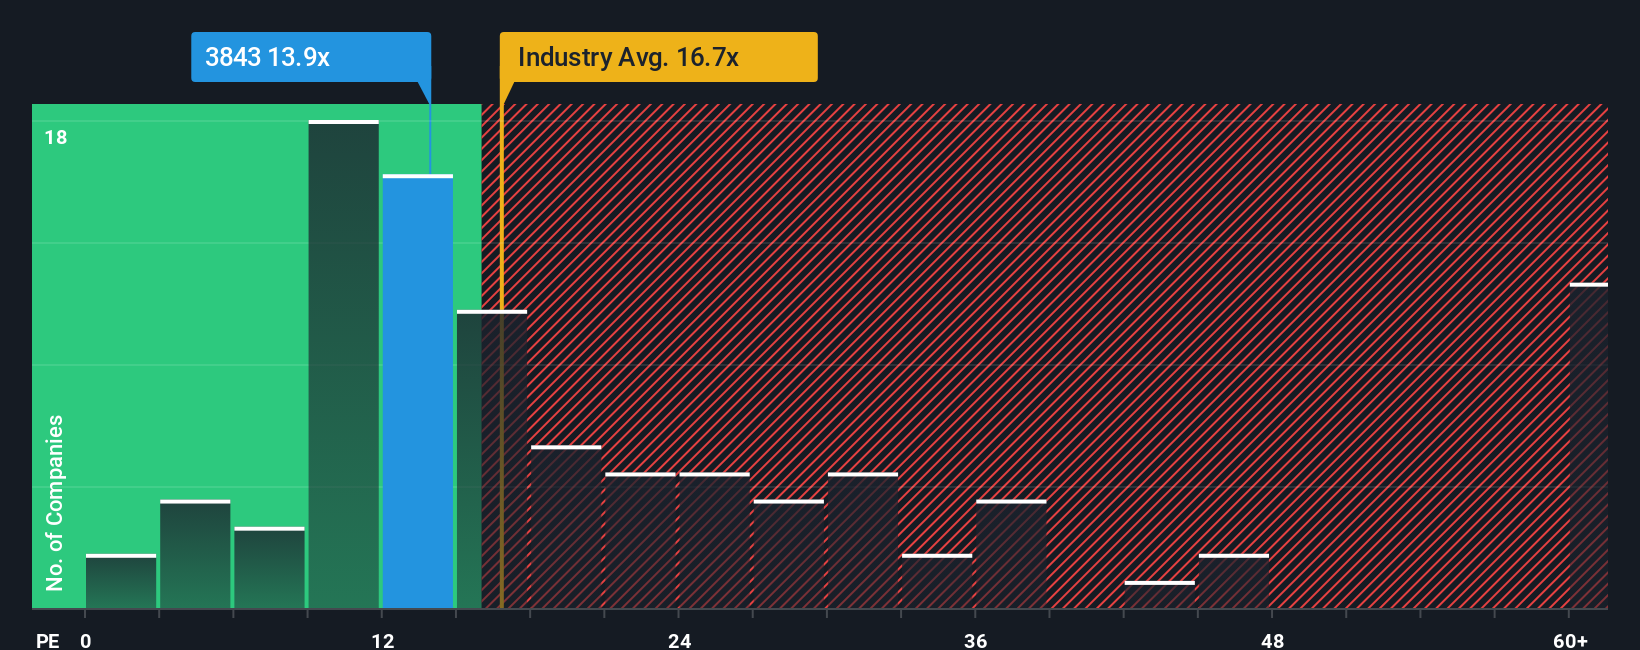Click the '18' y-axis value
1640x650 pixels.
56,137
